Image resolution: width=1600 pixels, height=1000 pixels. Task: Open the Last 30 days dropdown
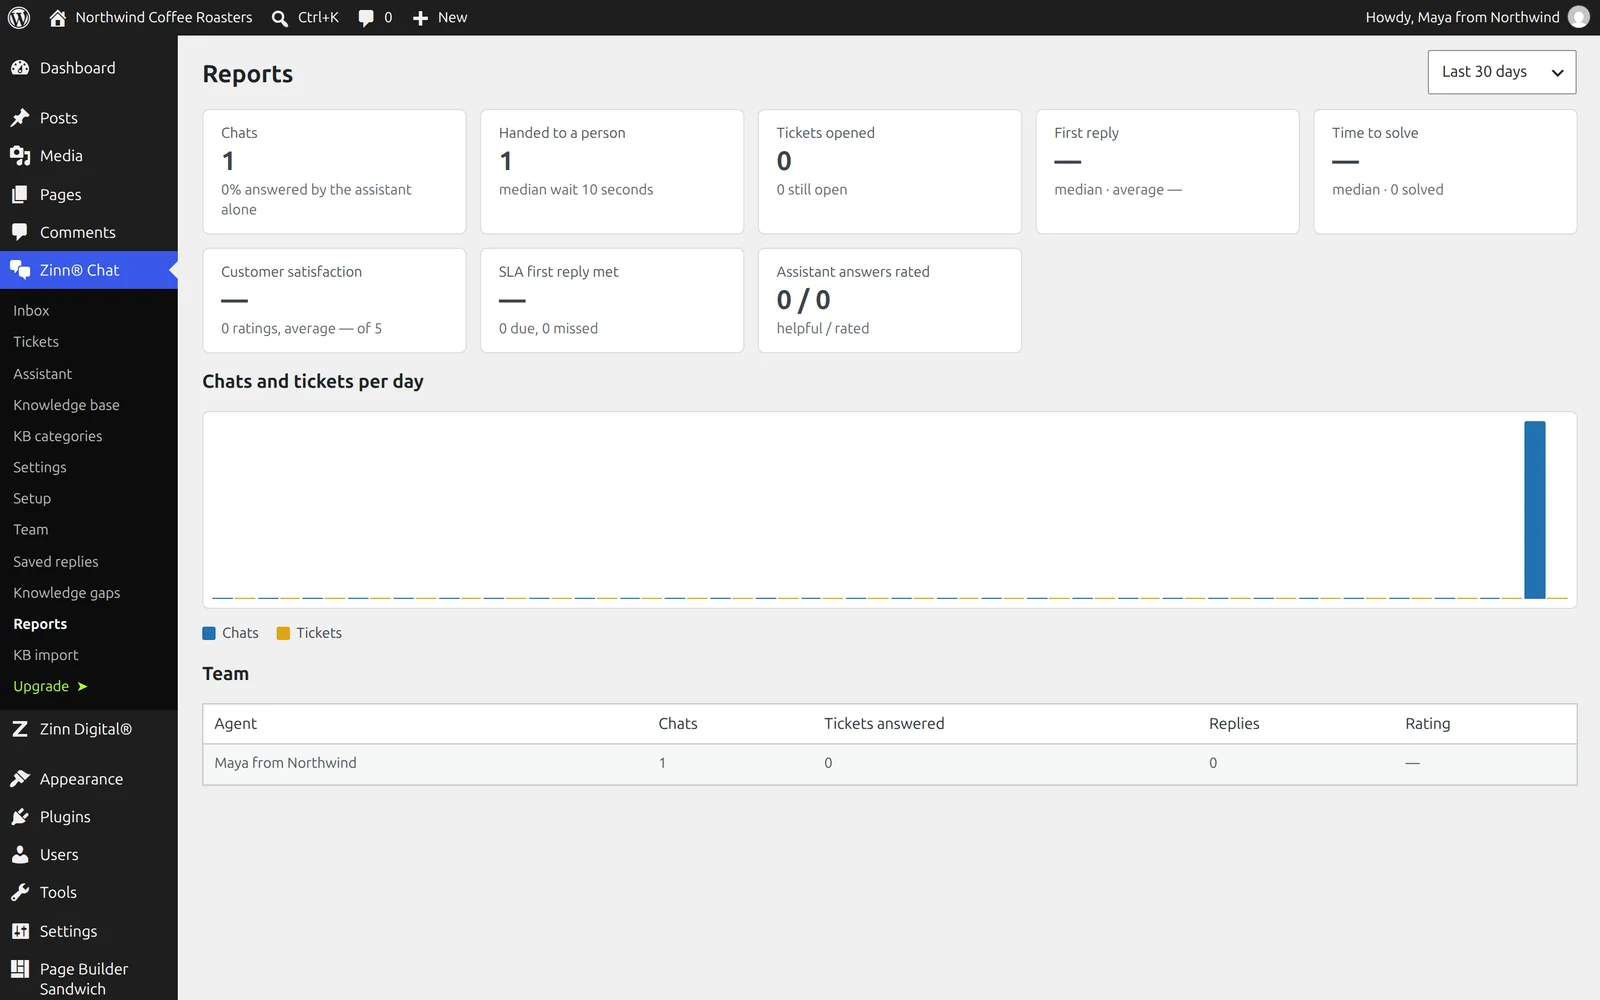point(1502,72)
